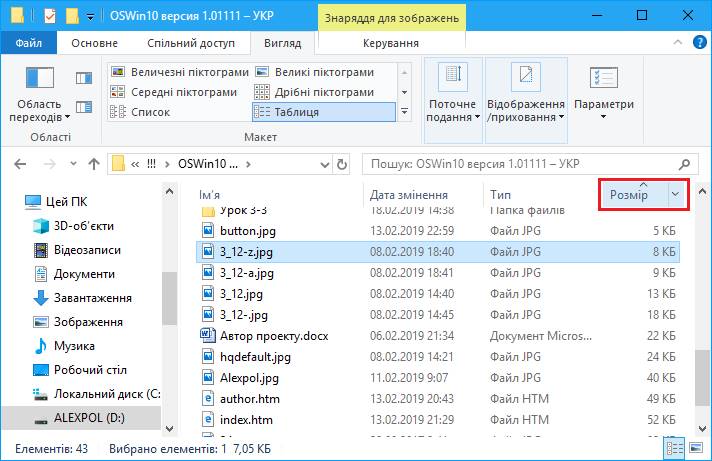Open the Файл menu
The width and height of the screenshot is (712, 461).
pyautogui.click(x=29, y=43)
